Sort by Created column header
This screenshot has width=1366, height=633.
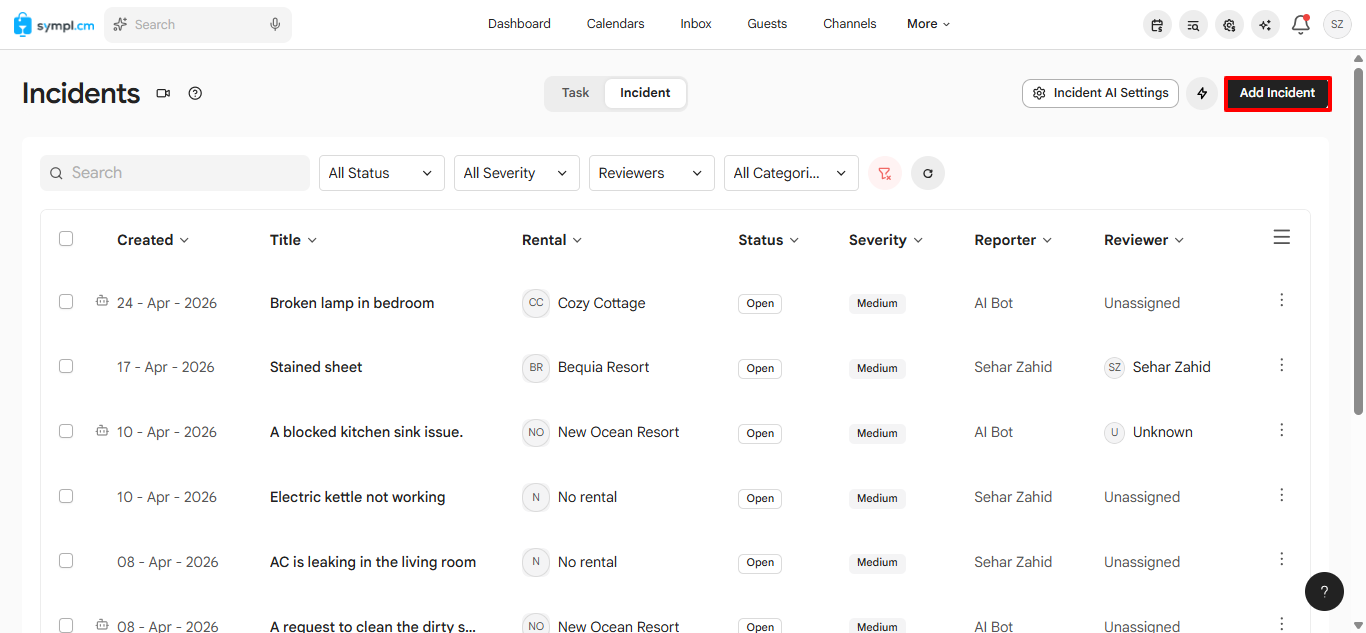point(153,240)
